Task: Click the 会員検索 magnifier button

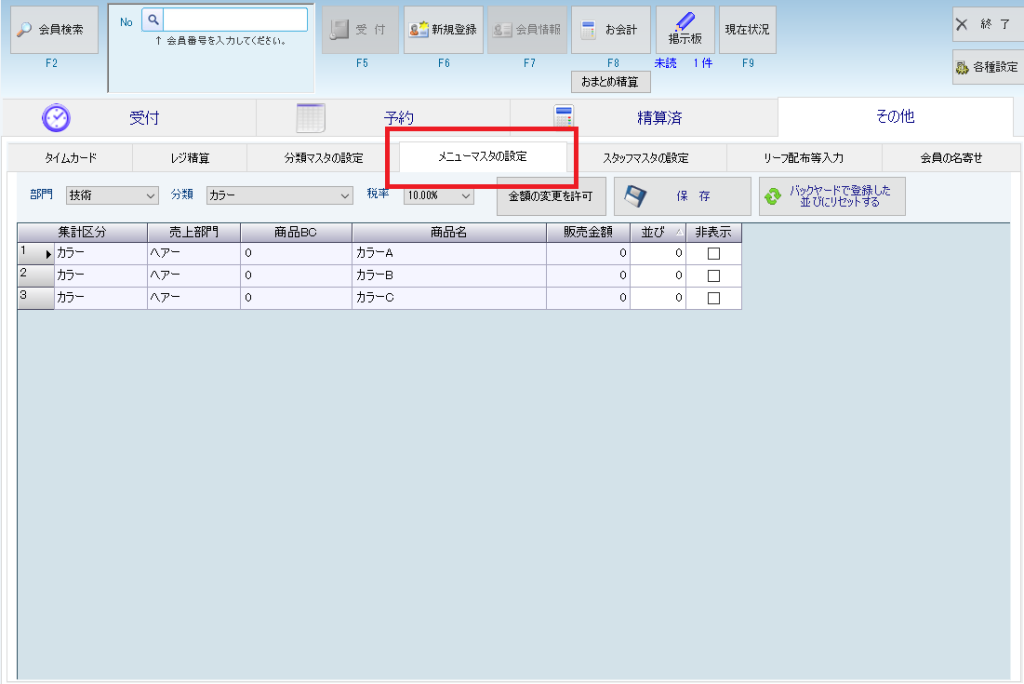Action: coord(55,31)
